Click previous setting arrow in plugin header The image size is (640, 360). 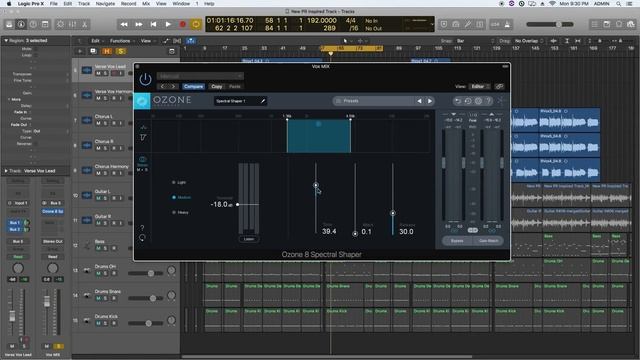click(163, 87)
